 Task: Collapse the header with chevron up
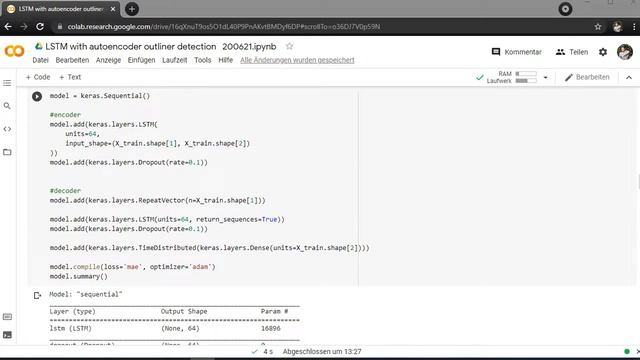pos(629,77)
